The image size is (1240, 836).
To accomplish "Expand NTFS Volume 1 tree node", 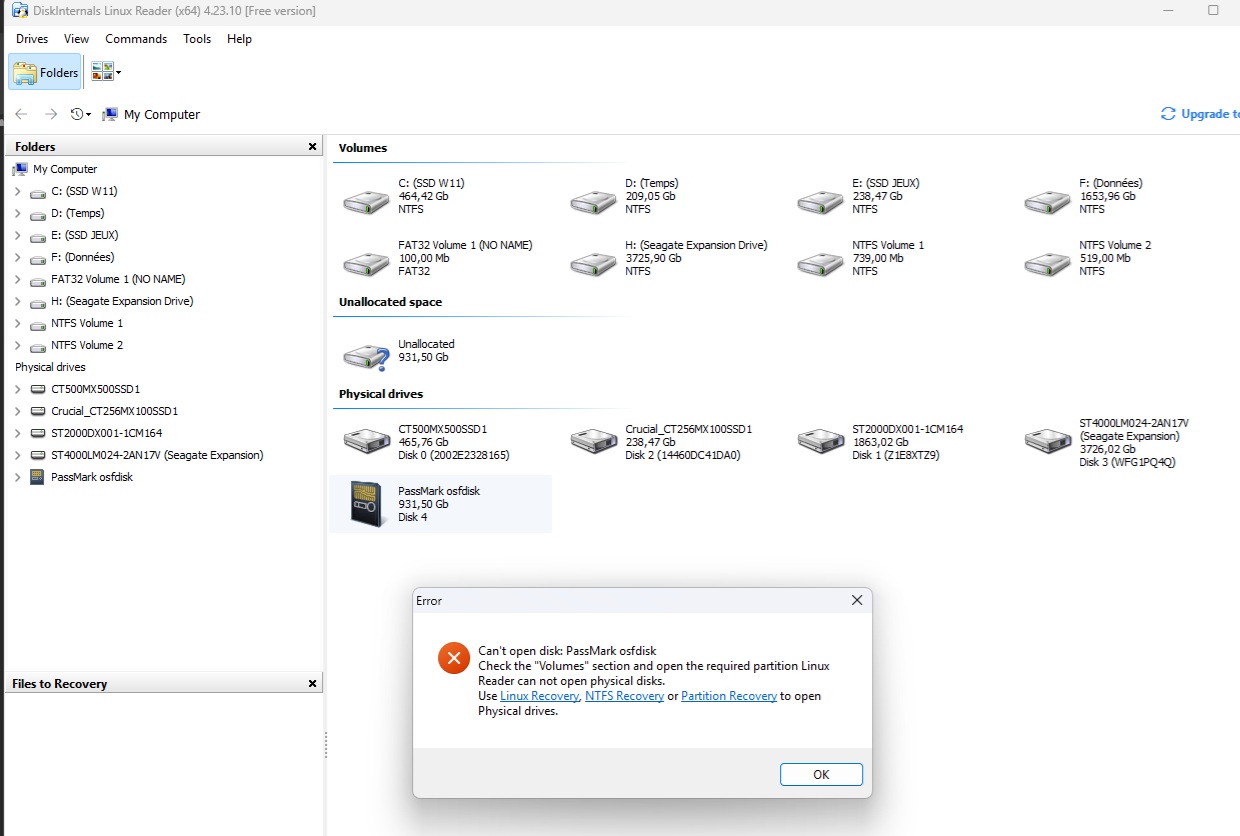I will click(x=18, y=323).
